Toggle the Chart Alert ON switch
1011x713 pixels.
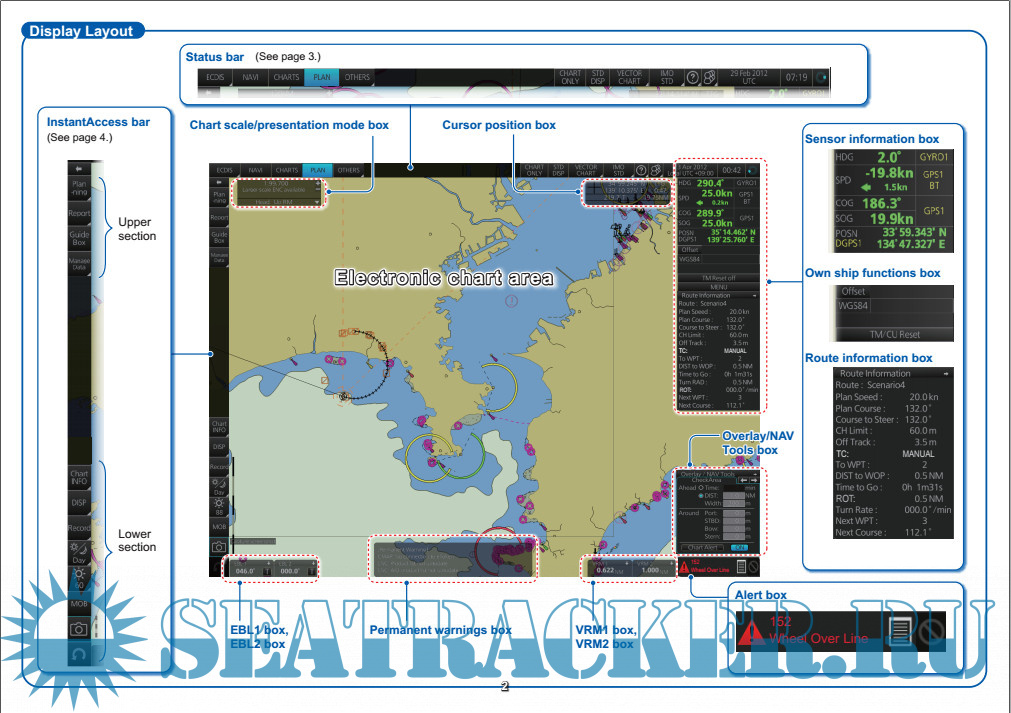click(x=739, y=548)
